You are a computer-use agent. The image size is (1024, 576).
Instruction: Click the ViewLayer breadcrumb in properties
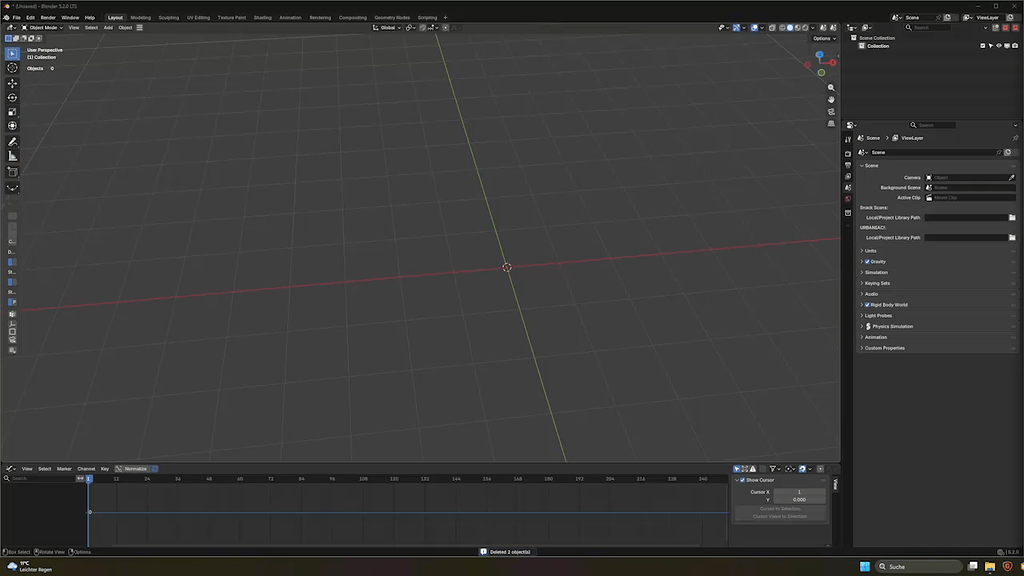coord(912,138)
